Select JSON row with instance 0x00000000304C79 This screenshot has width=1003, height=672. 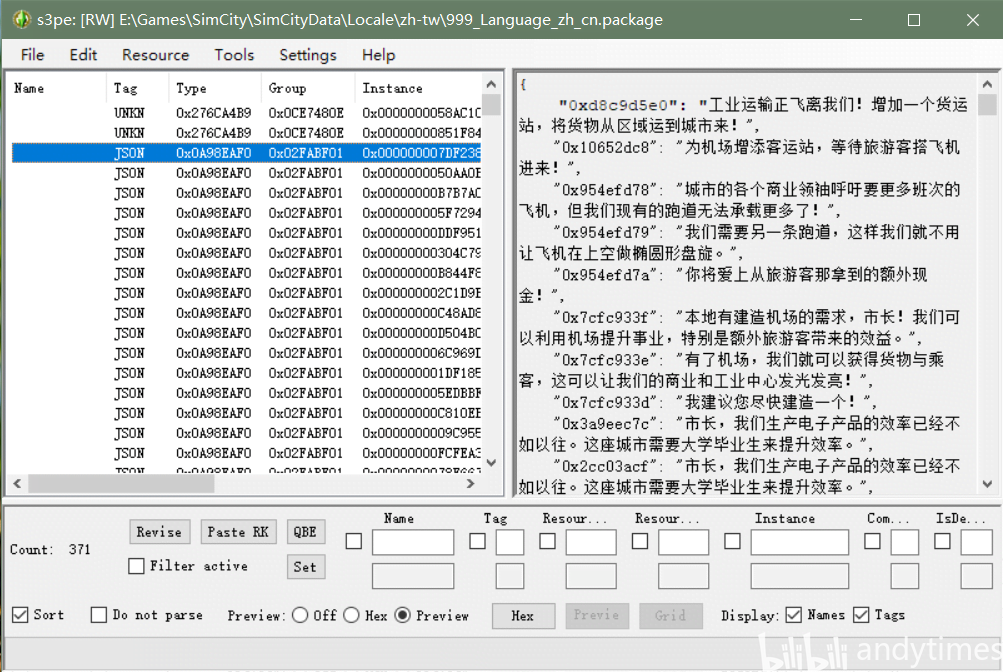pos(246,253)
